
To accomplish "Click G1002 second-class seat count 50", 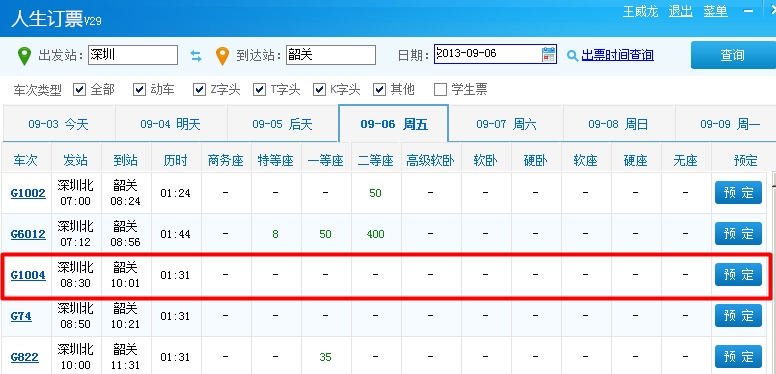I will click(376, 193).
